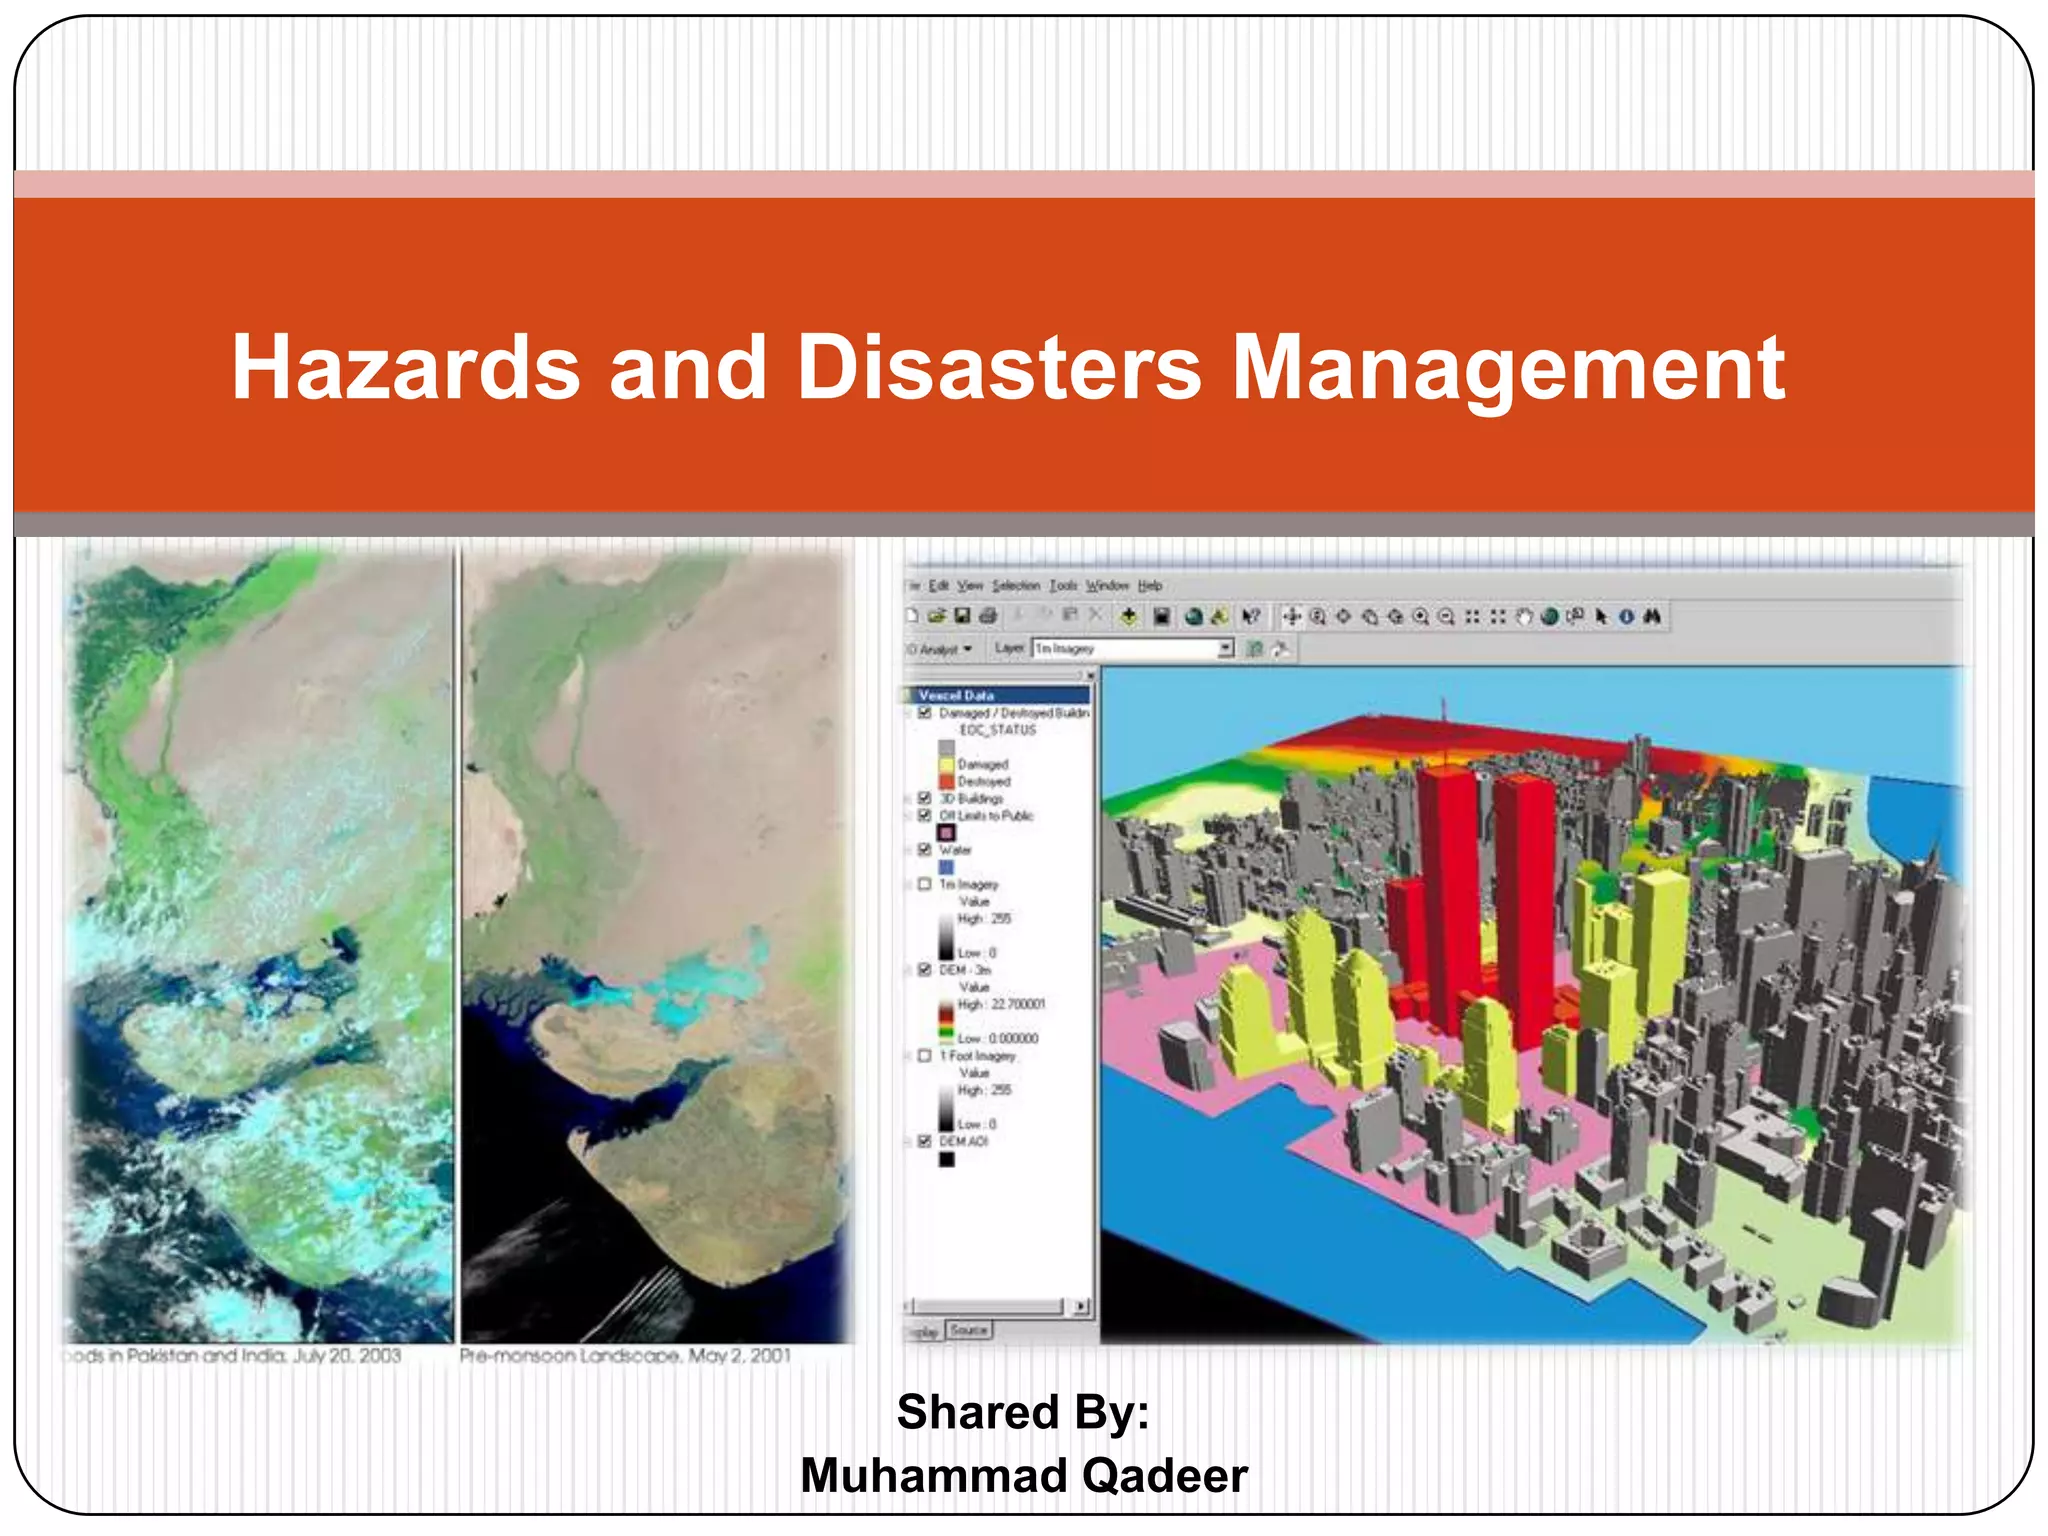2048x1536 pixels.
Task: Select the Vexcel Data frame heading
Action: pyautogui.click(x=956, y=695)
